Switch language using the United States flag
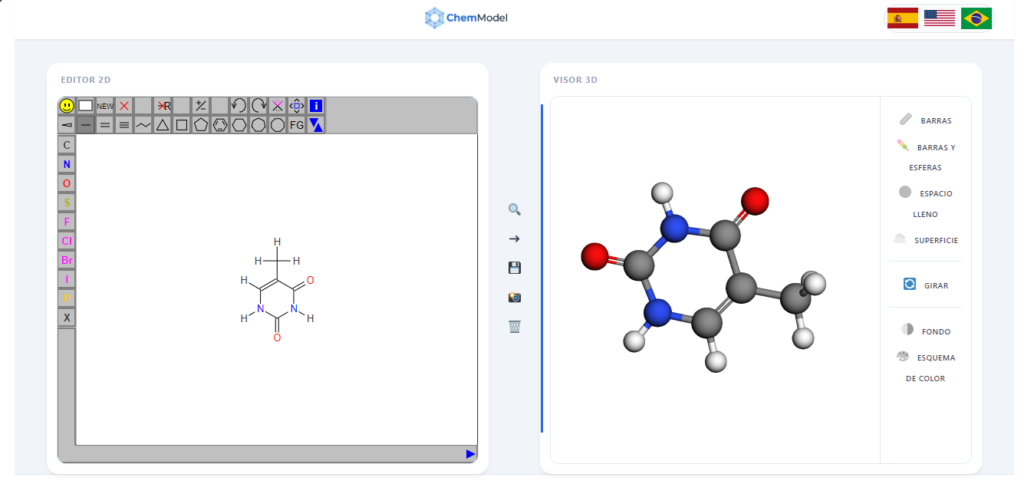 [x=939, y=18]
